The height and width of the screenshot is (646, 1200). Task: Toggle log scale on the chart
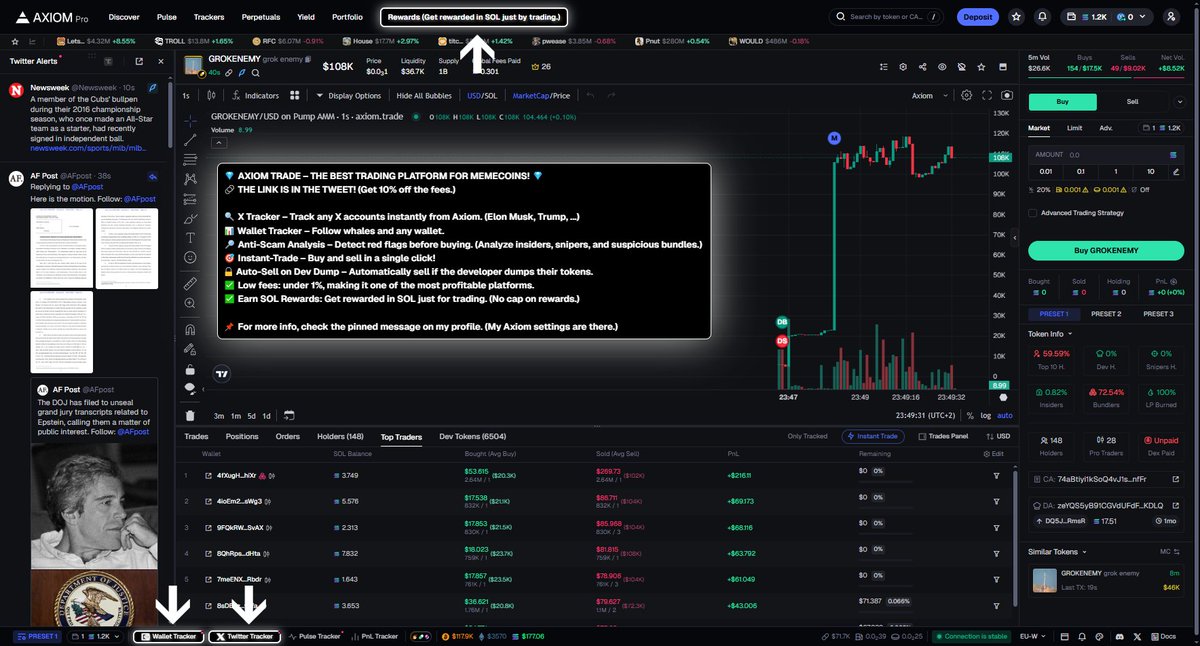tap(987, 415)
